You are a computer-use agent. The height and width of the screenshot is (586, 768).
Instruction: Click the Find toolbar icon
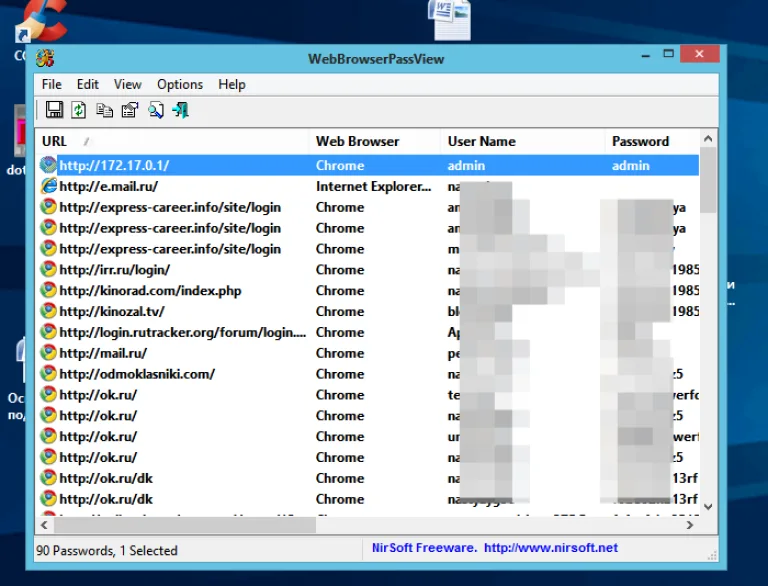[x=156, y=110]
